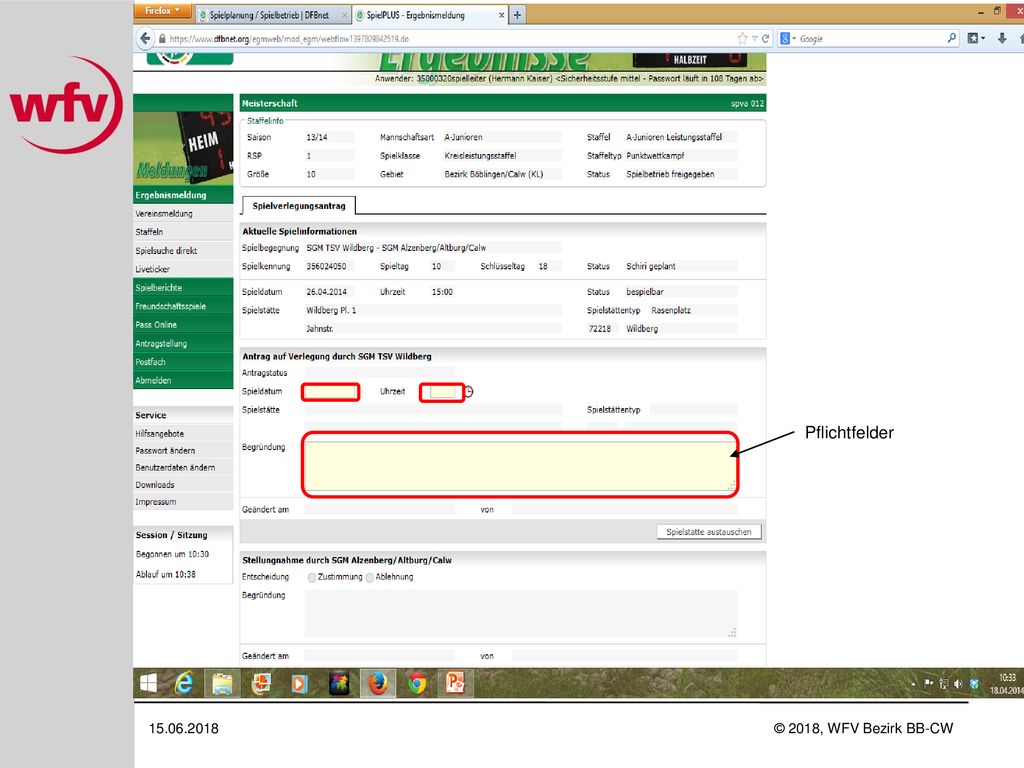Click the Begründung text area of Antrag
This screenshot has height=768, width=1024.
pyautogui.click(x=520, y=466)
